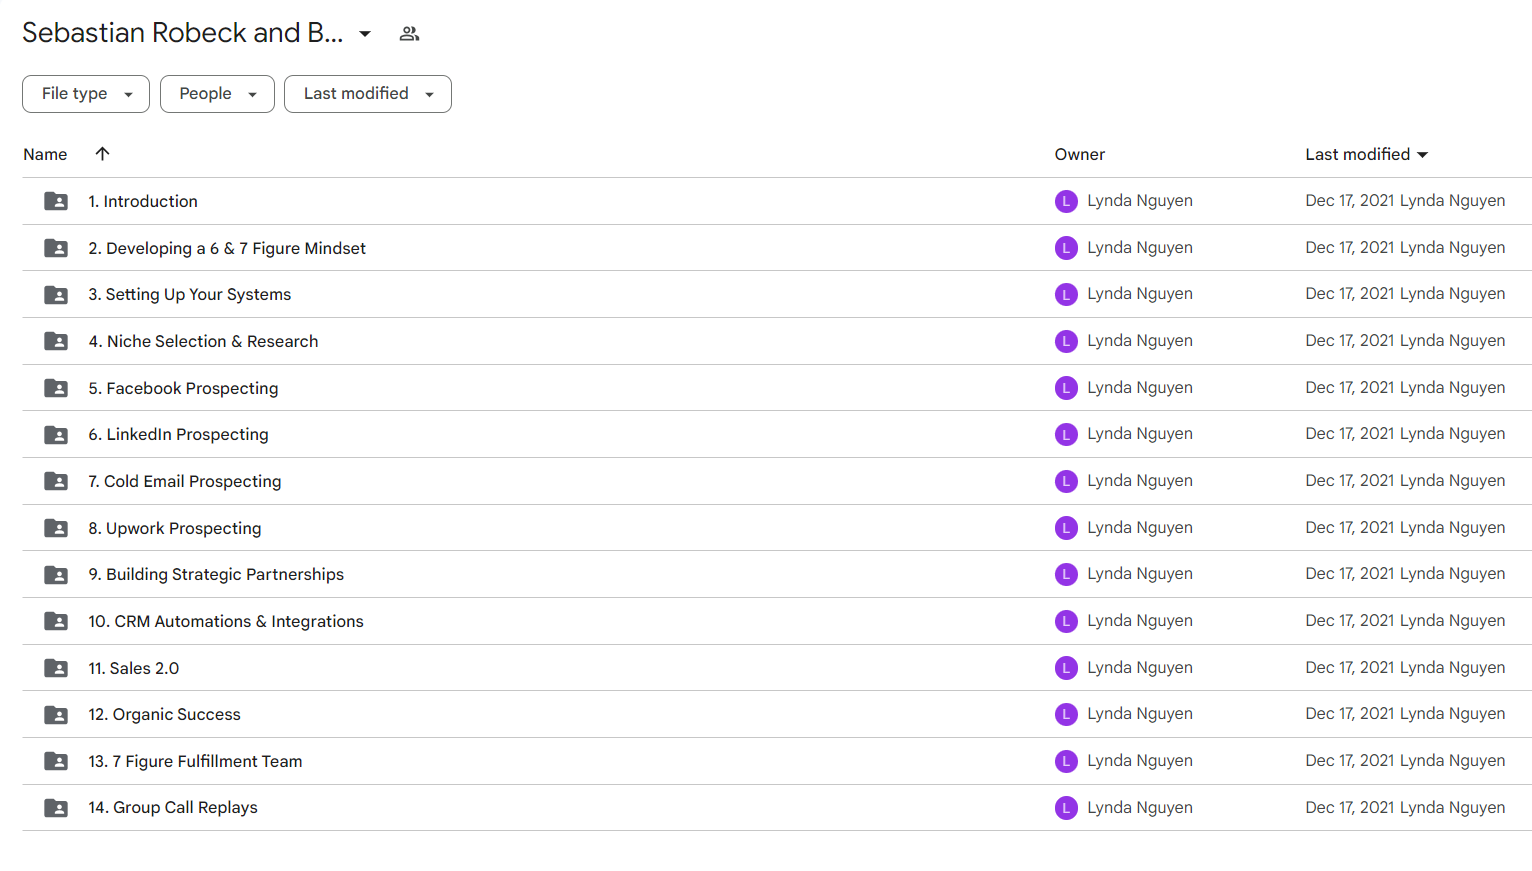The image size is (1532, 871).
Task: Click folder icon for 14. Group Call Replays
Action: click(56, 808)
